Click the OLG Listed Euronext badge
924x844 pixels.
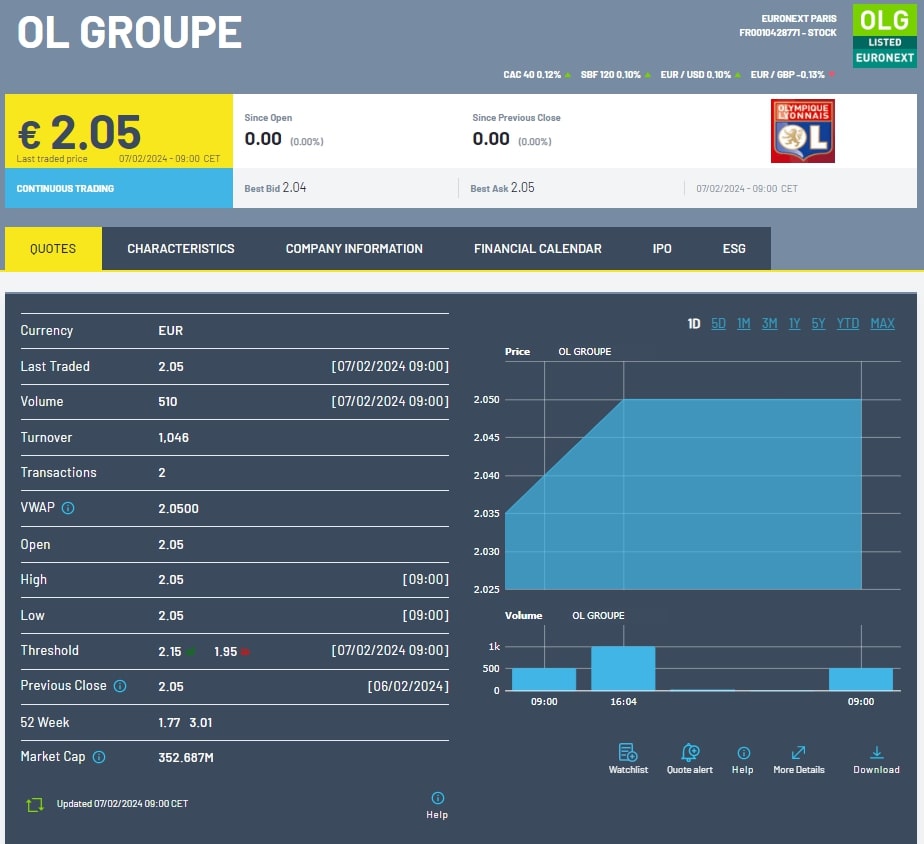pyautogui.click(x=885, y=36)
